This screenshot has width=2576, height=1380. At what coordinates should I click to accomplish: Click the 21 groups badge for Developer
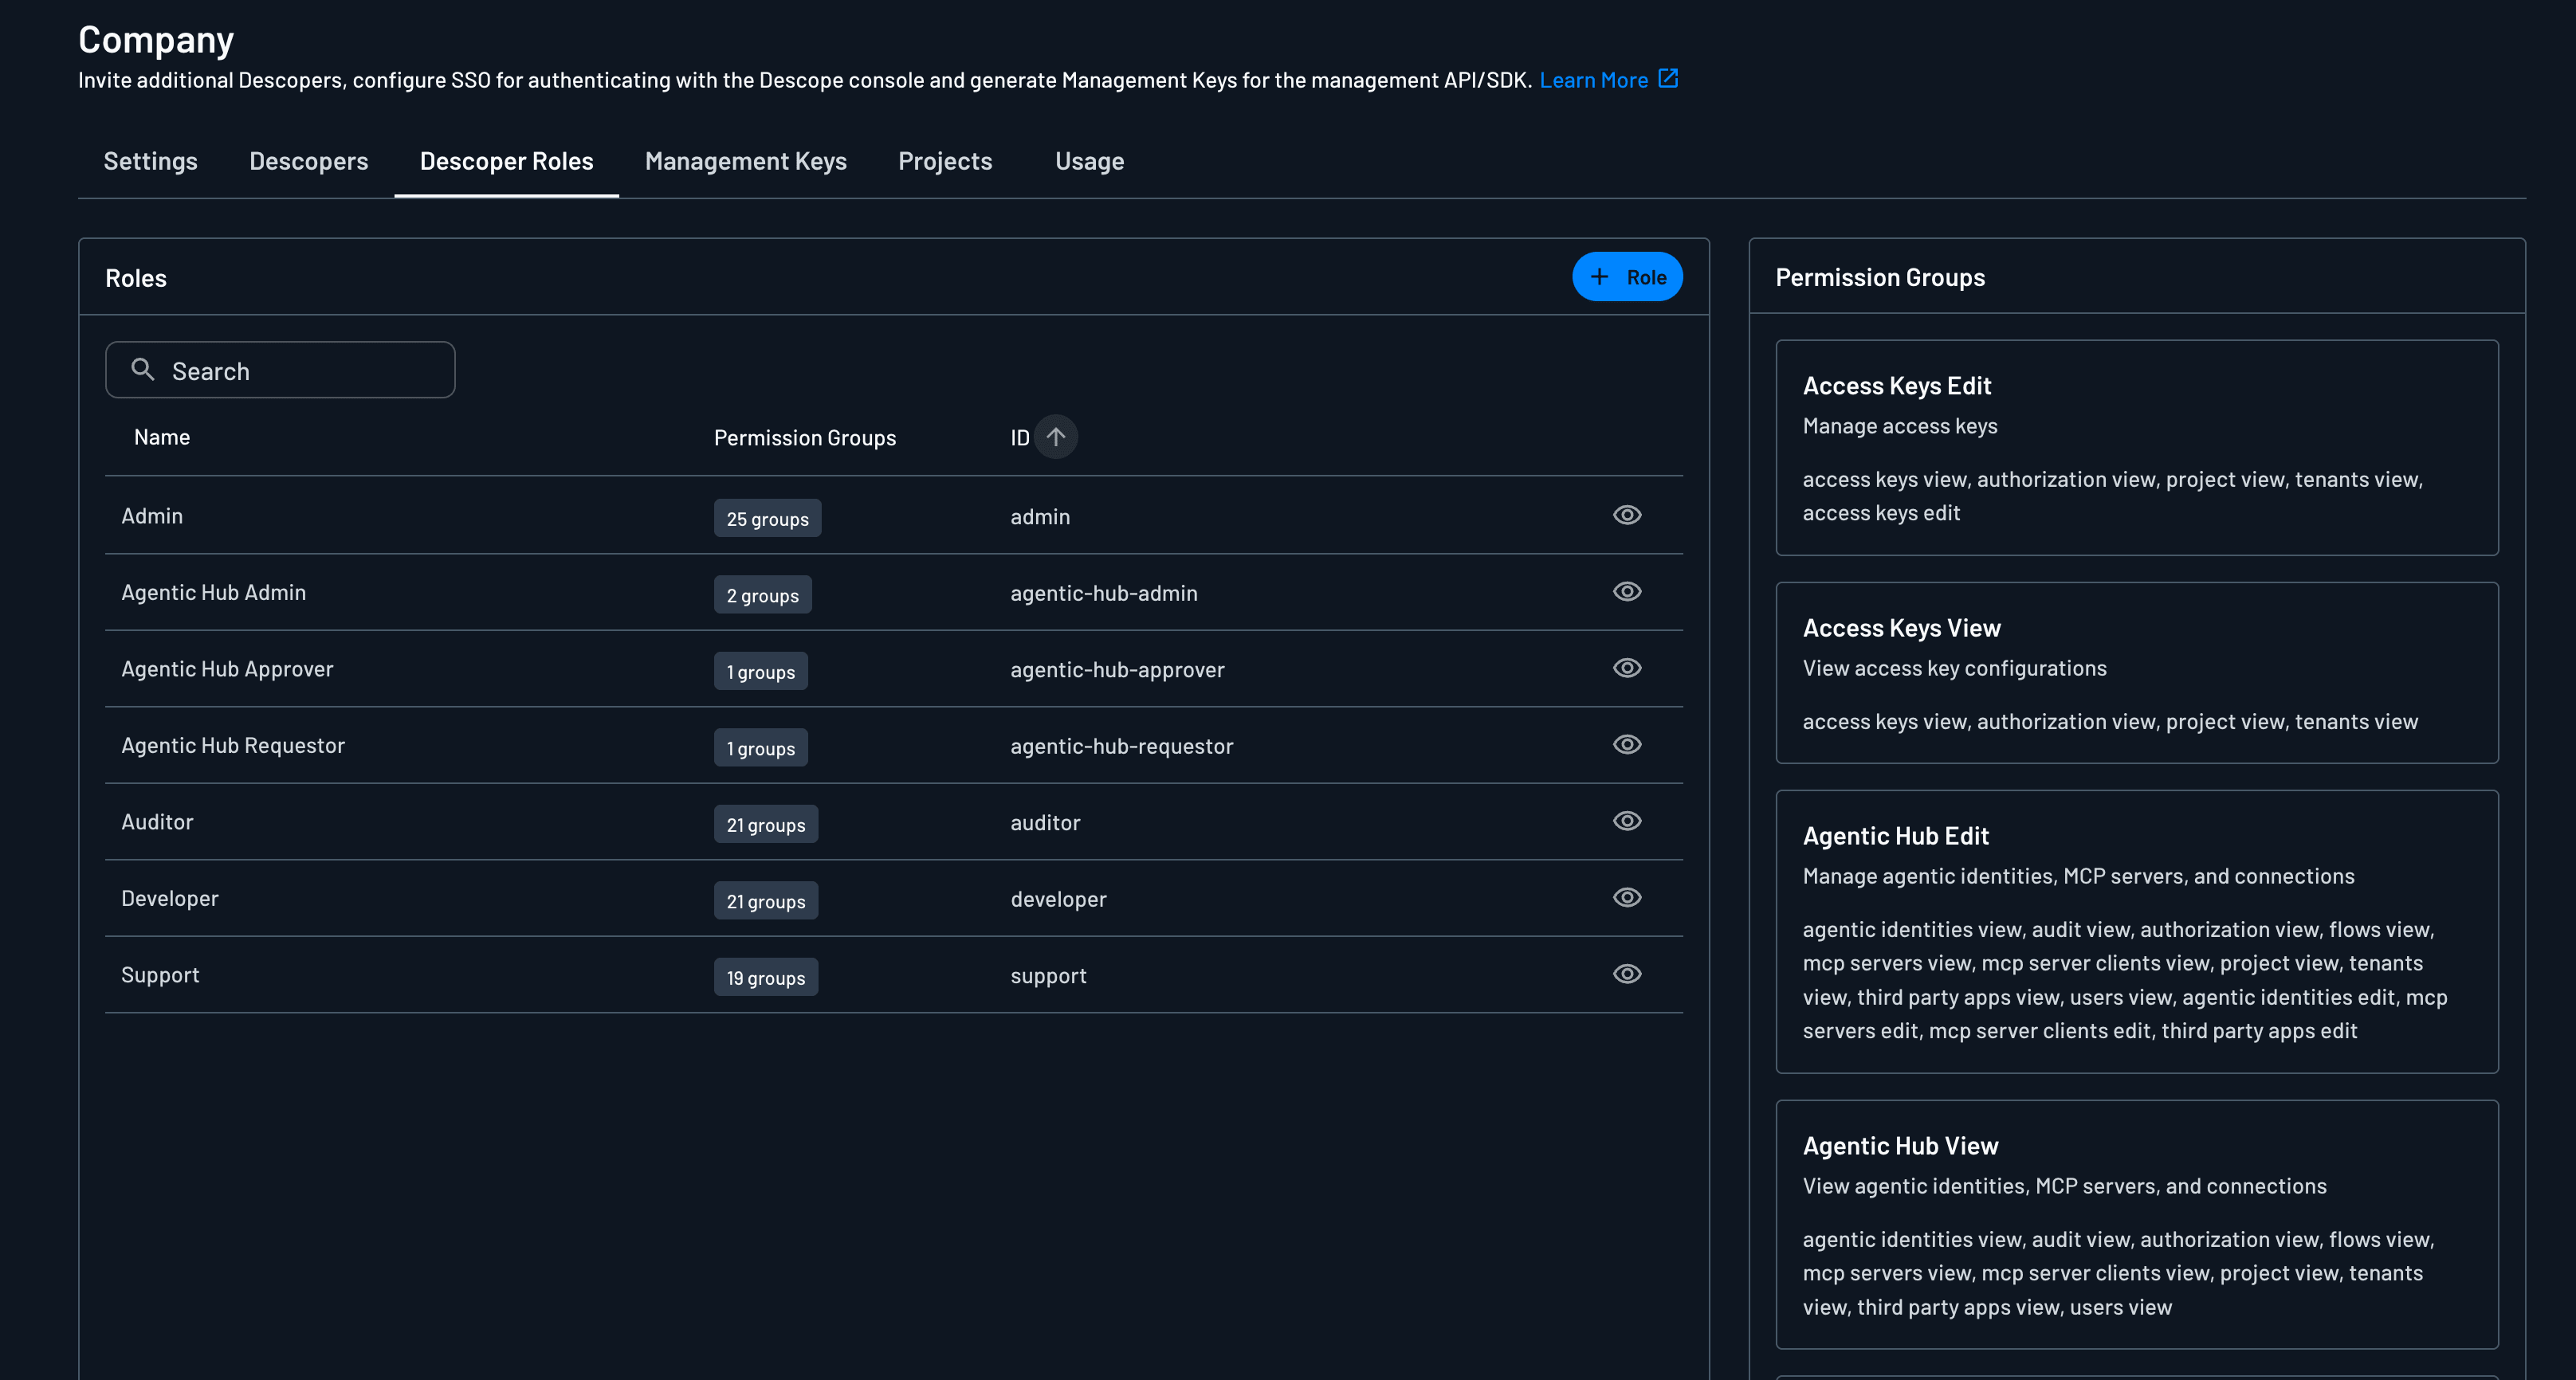tap(766, 901)
